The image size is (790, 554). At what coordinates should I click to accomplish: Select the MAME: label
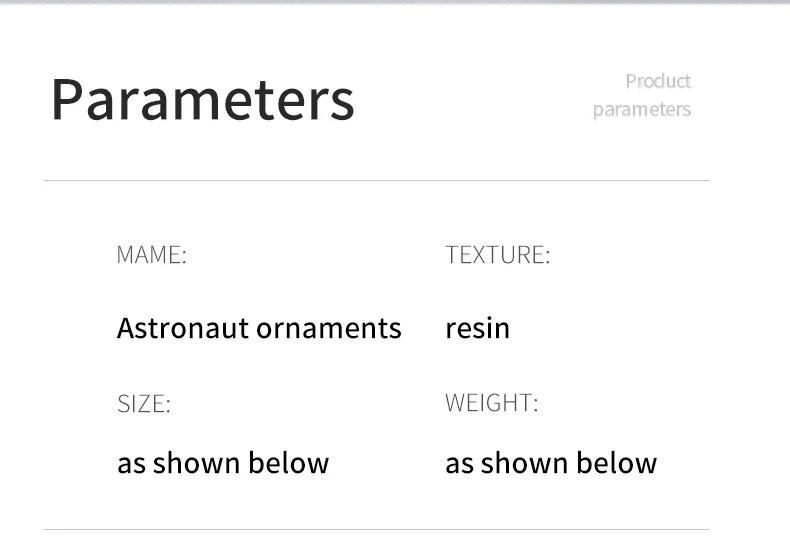[152, 254]
